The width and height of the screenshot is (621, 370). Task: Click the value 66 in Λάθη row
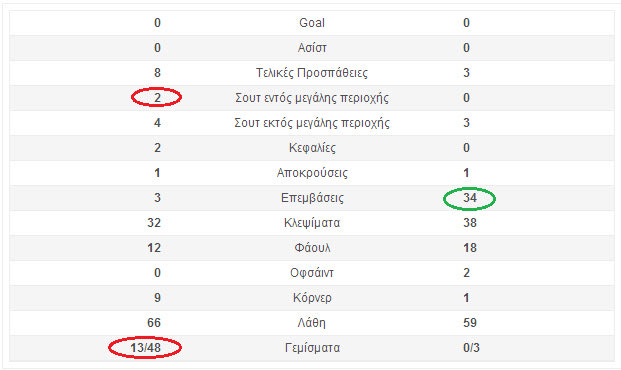click(x=154, y=322)
